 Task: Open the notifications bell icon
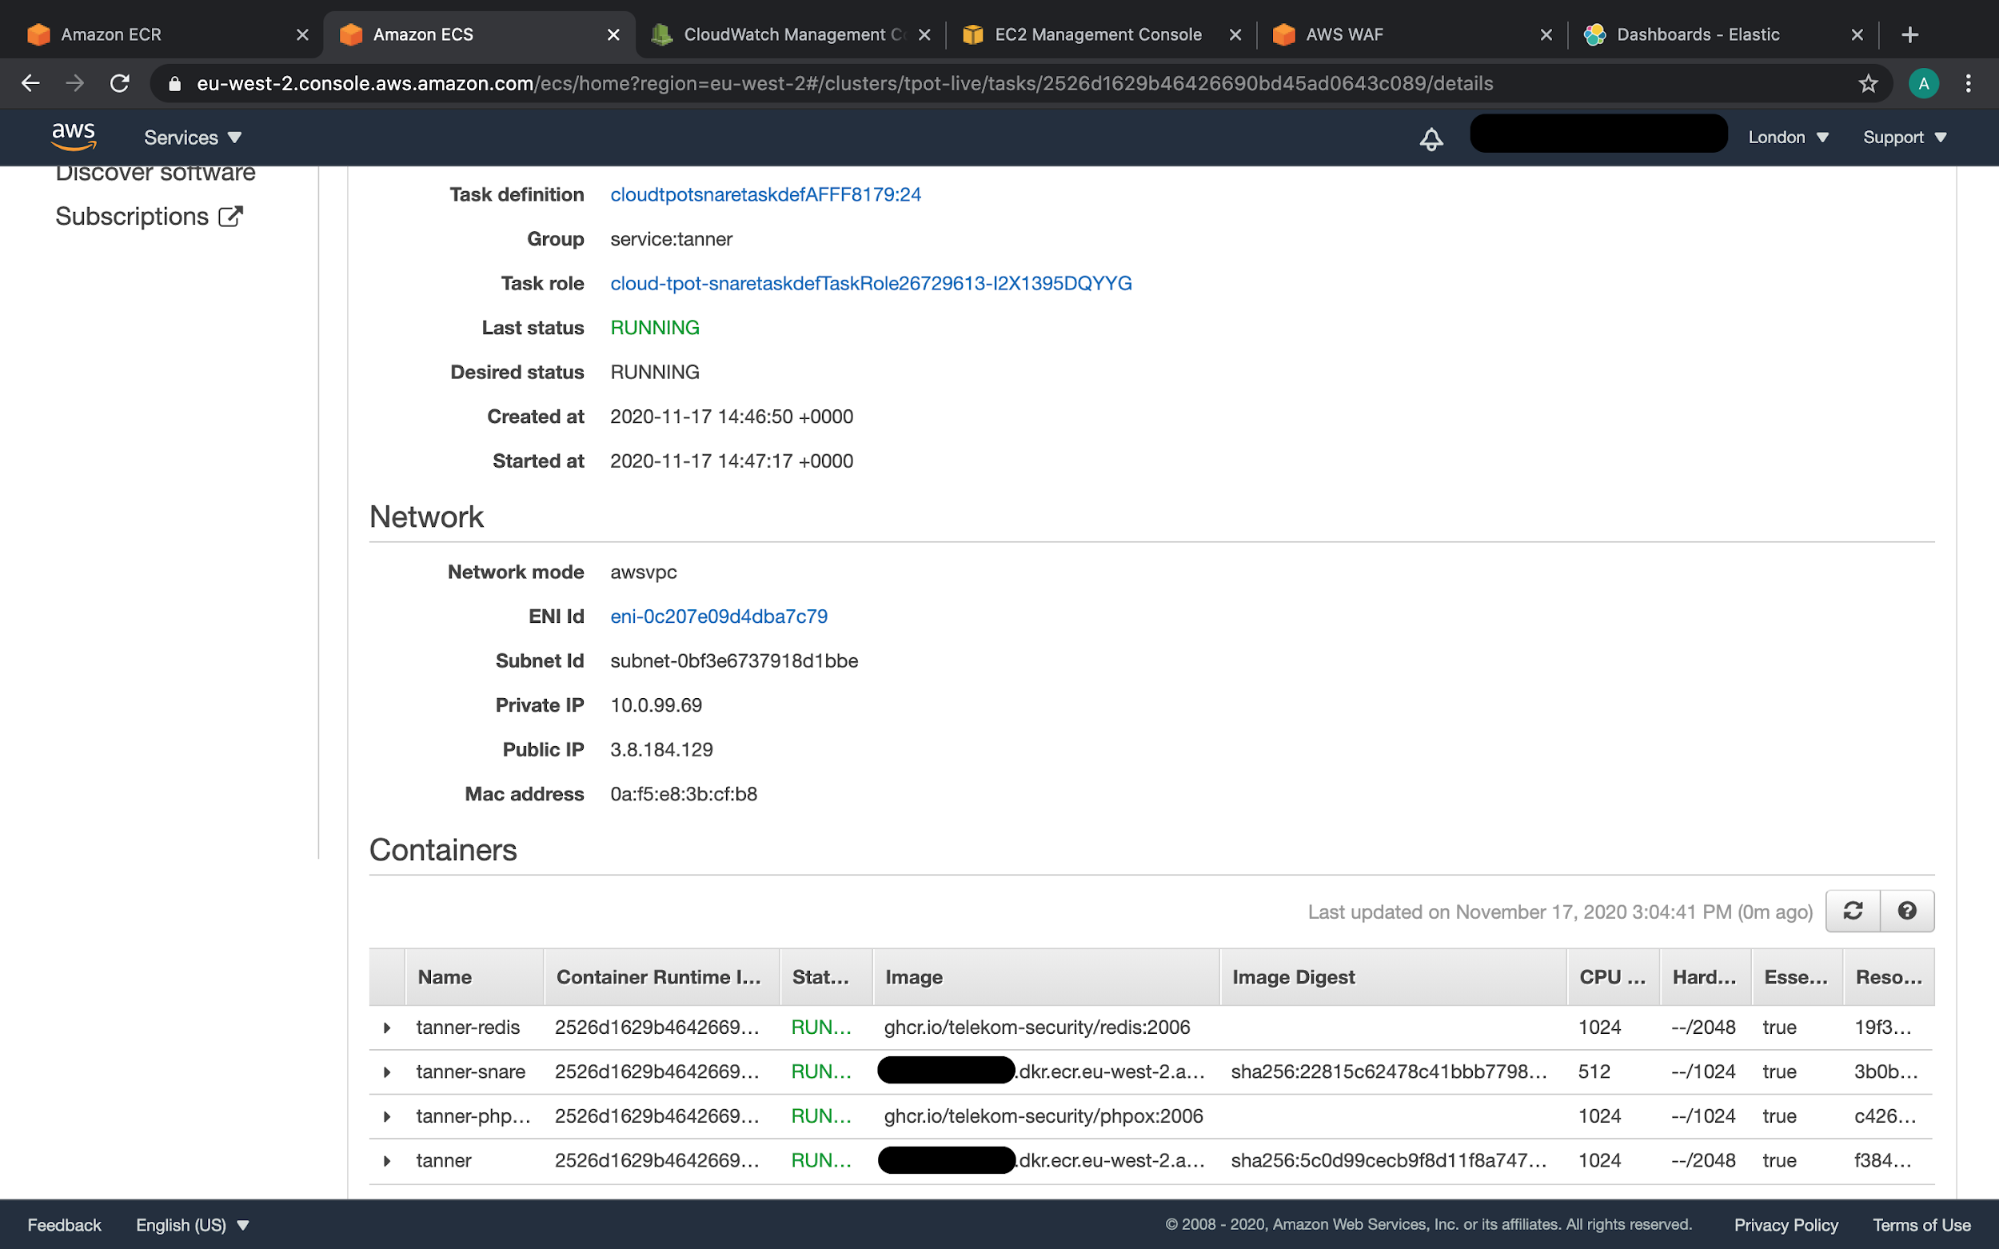click(1431, 138)
